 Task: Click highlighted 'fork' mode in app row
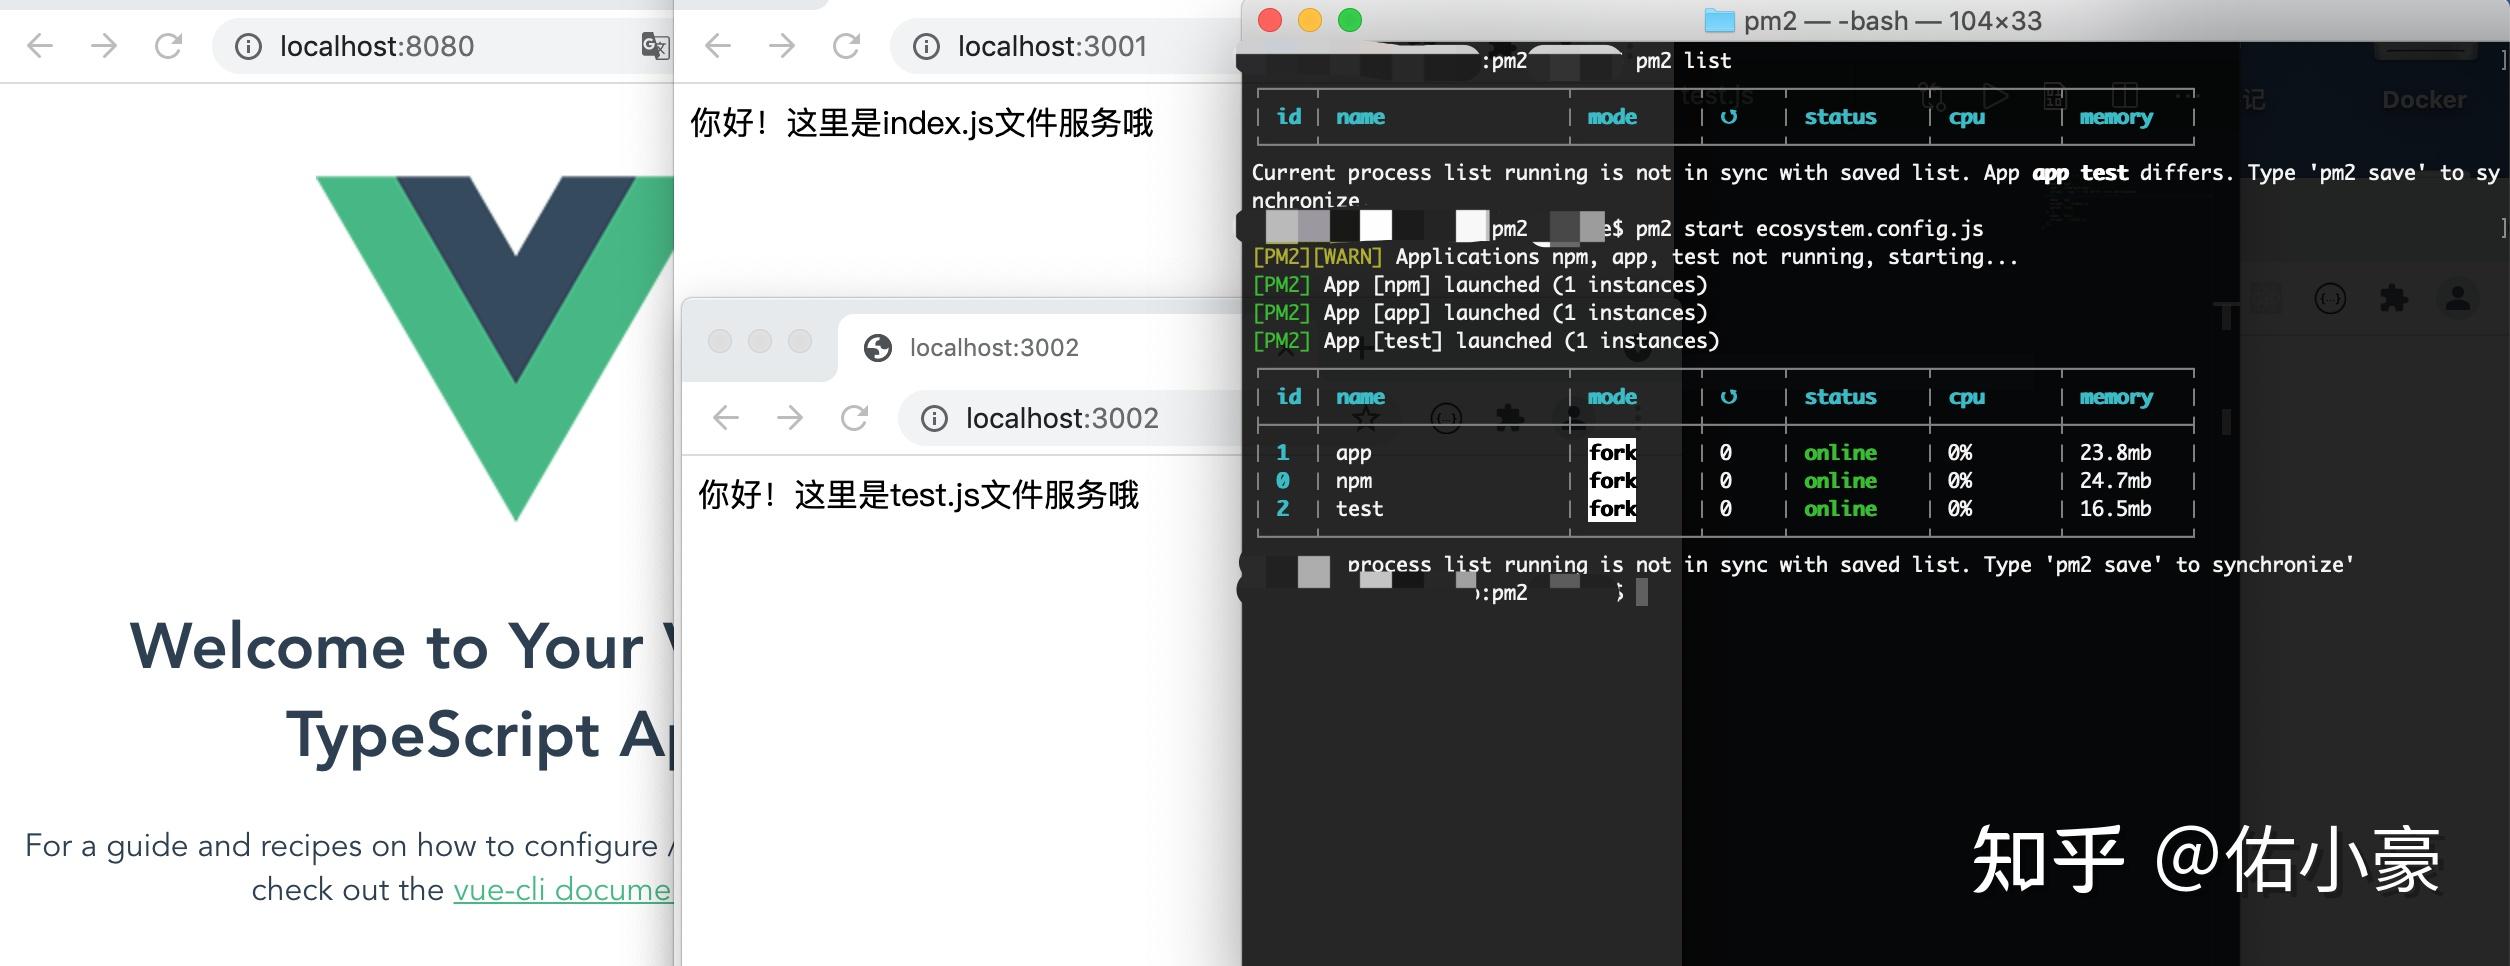coord(1613,453)
